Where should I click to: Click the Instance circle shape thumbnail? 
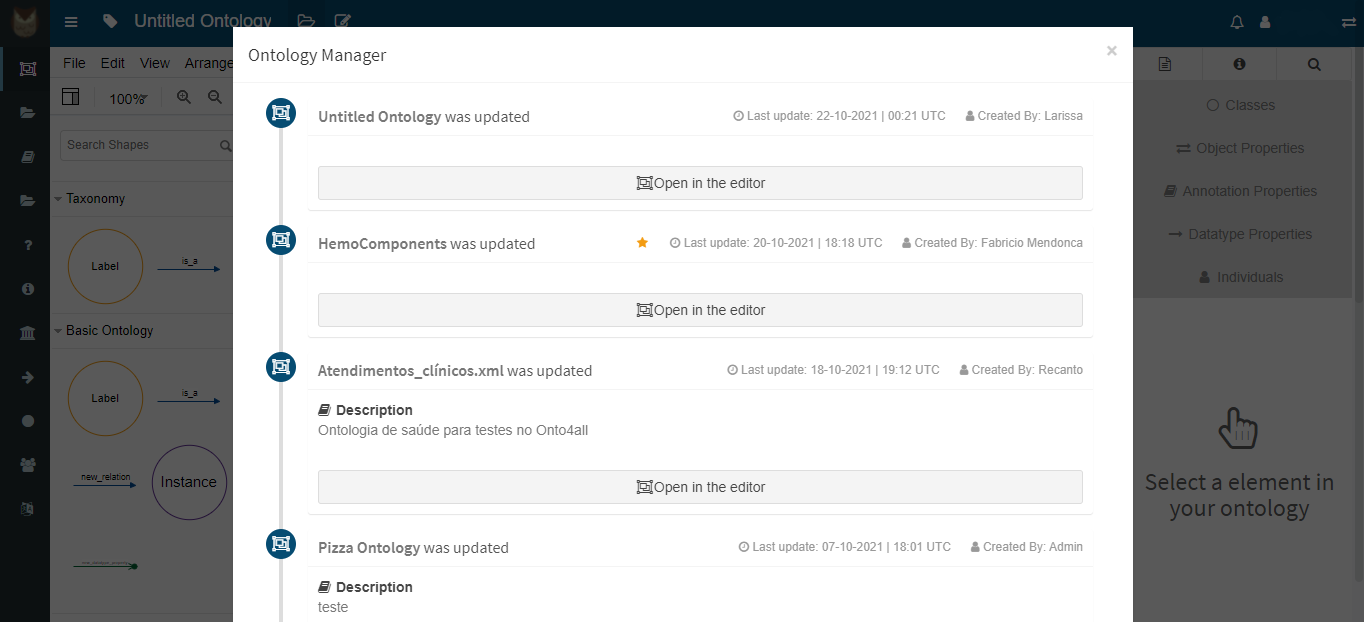pos(189,482)
